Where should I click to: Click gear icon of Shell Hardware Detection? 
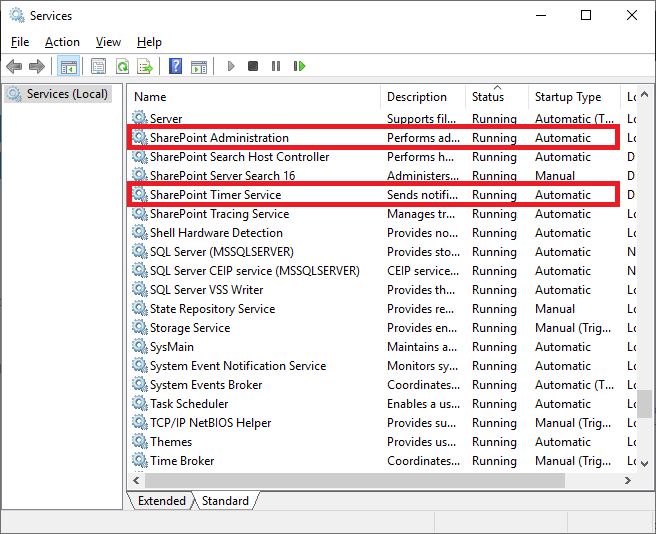[x=140, y=232]
